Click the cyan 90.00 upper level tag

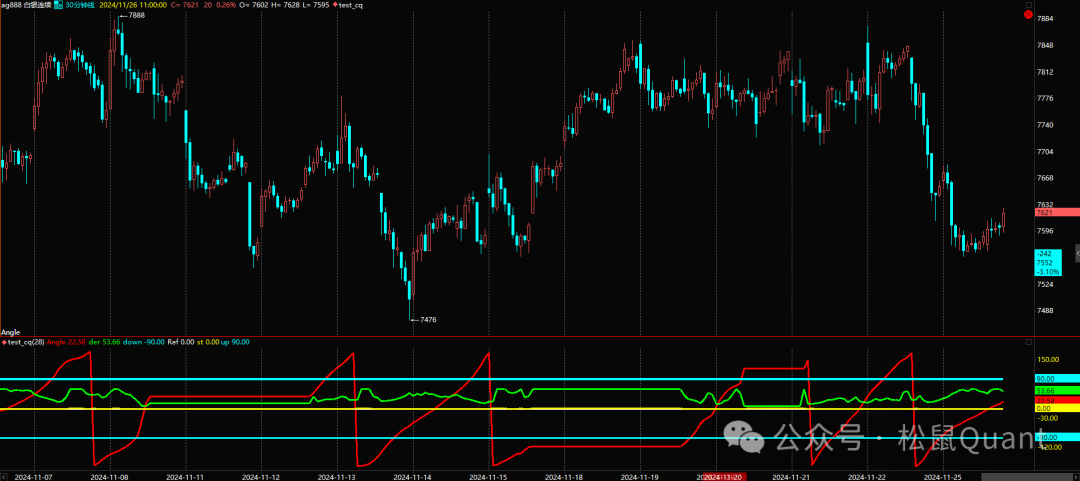coord(1054,380)
